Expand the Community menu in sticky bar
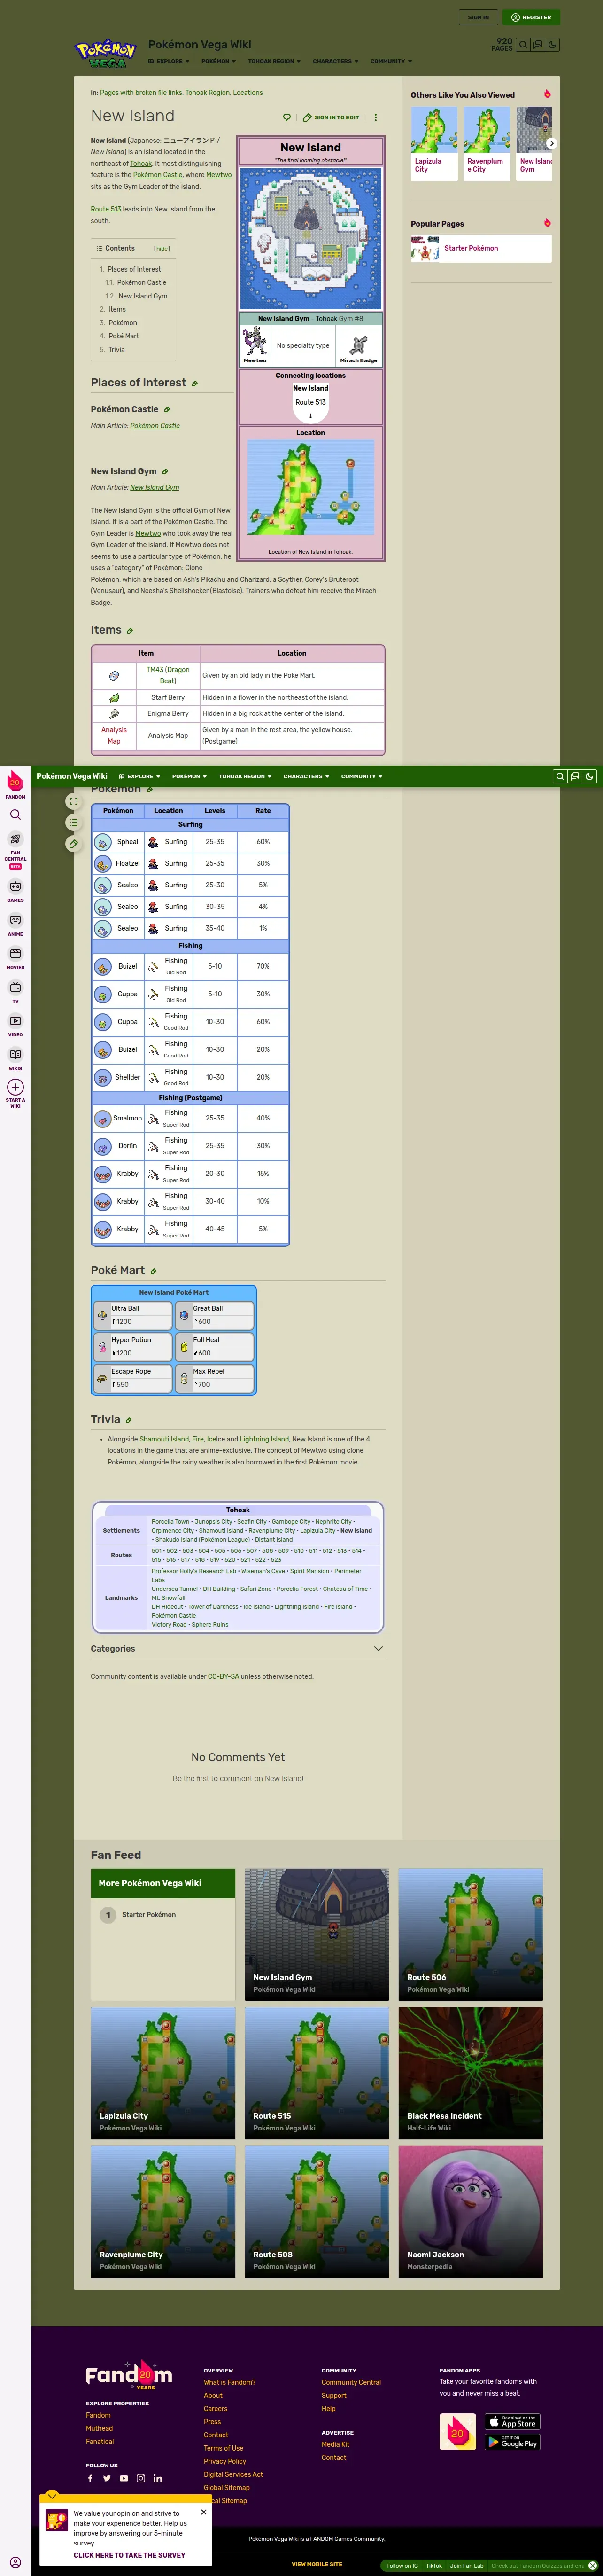The width and height of the screenshot is (603, 2576). click(361, 776)
